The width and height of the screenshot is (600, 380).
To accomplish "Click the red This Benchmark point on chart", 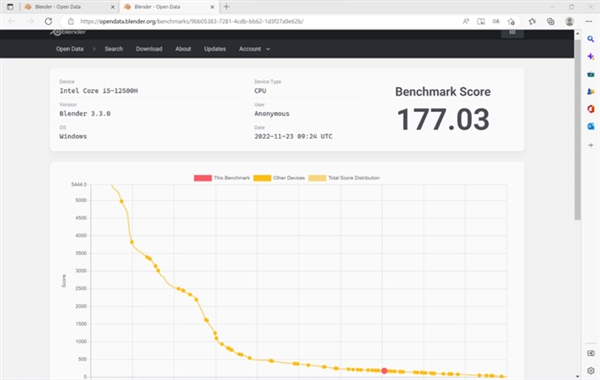I will 384,371.
